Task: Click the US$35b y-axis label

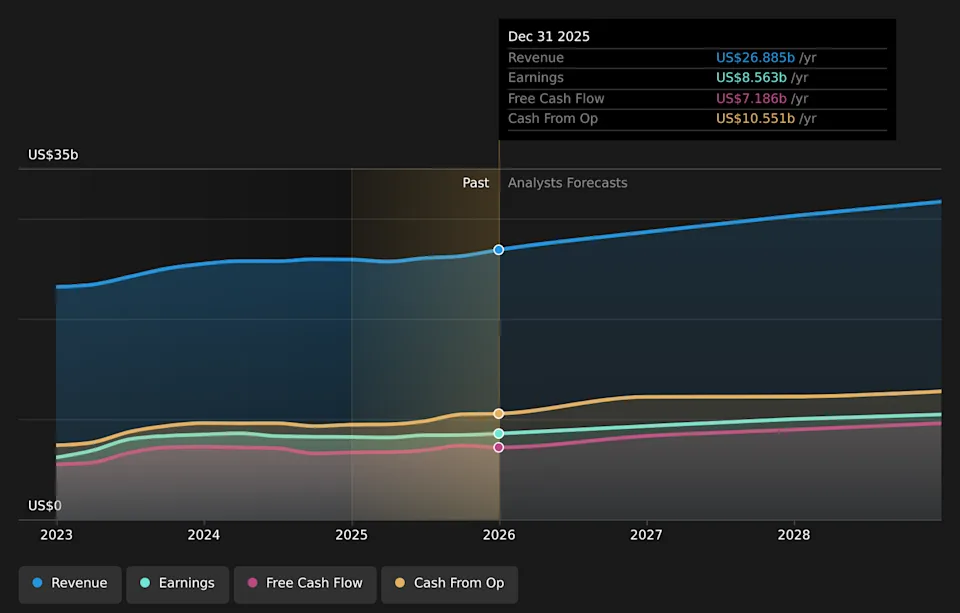Action: pyautogui.click(x=53, y=155)
